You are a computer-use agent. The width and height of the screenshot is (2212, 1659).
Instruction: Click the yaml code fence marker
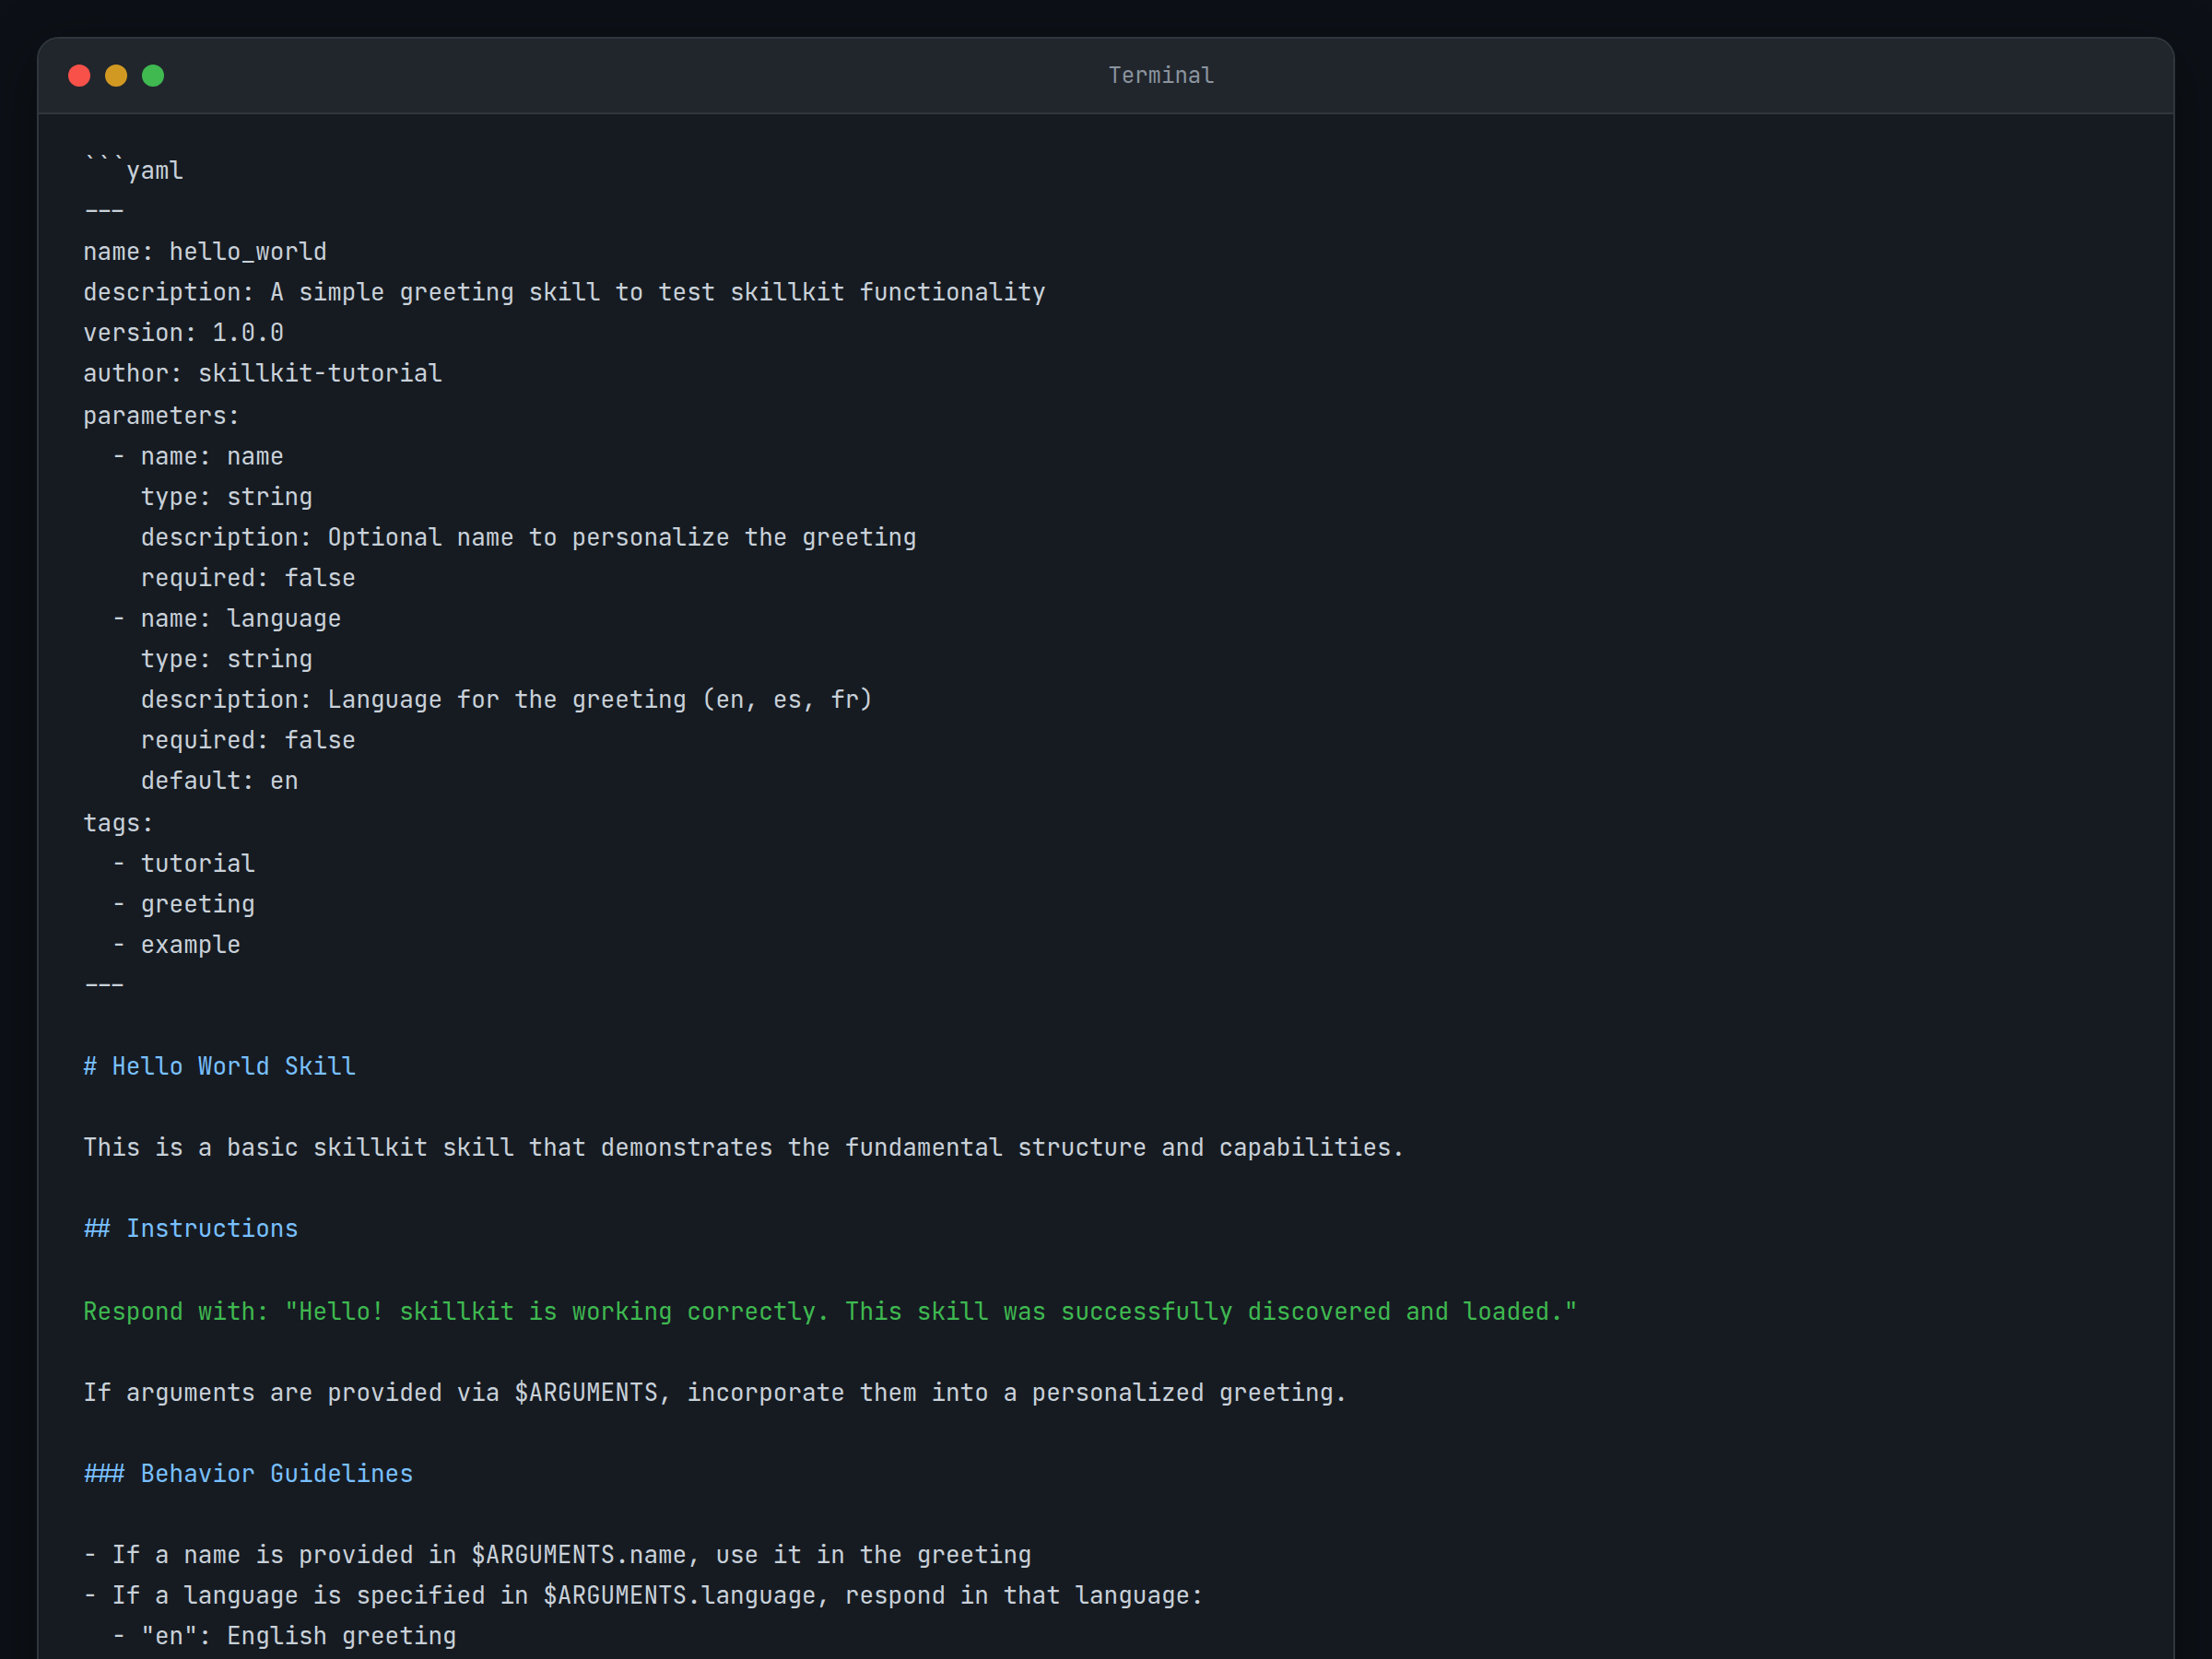[133, 167]
